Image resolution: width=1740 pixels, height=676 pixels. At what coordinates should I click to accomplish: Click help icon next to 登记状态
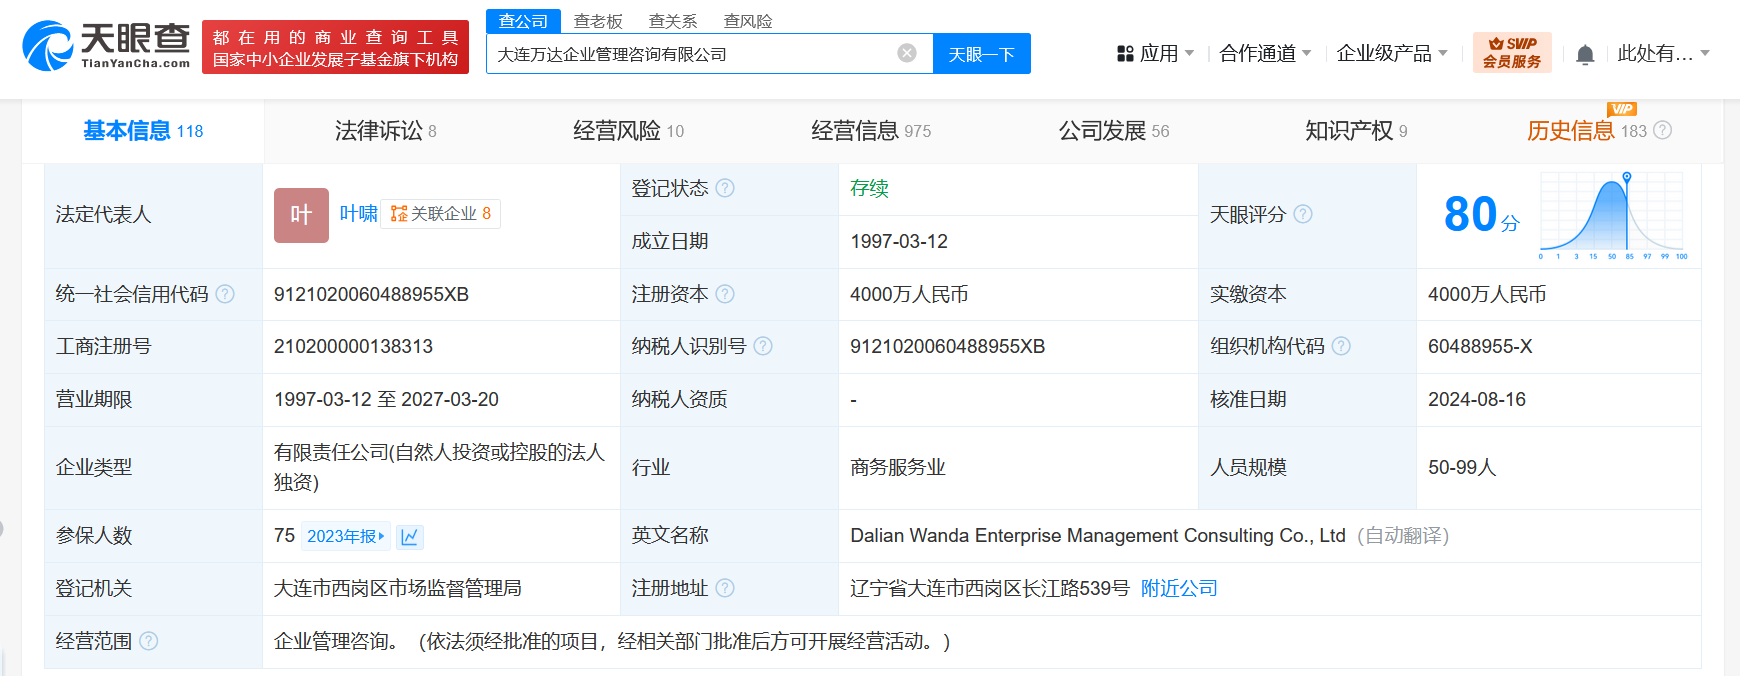tap(725, 188)
